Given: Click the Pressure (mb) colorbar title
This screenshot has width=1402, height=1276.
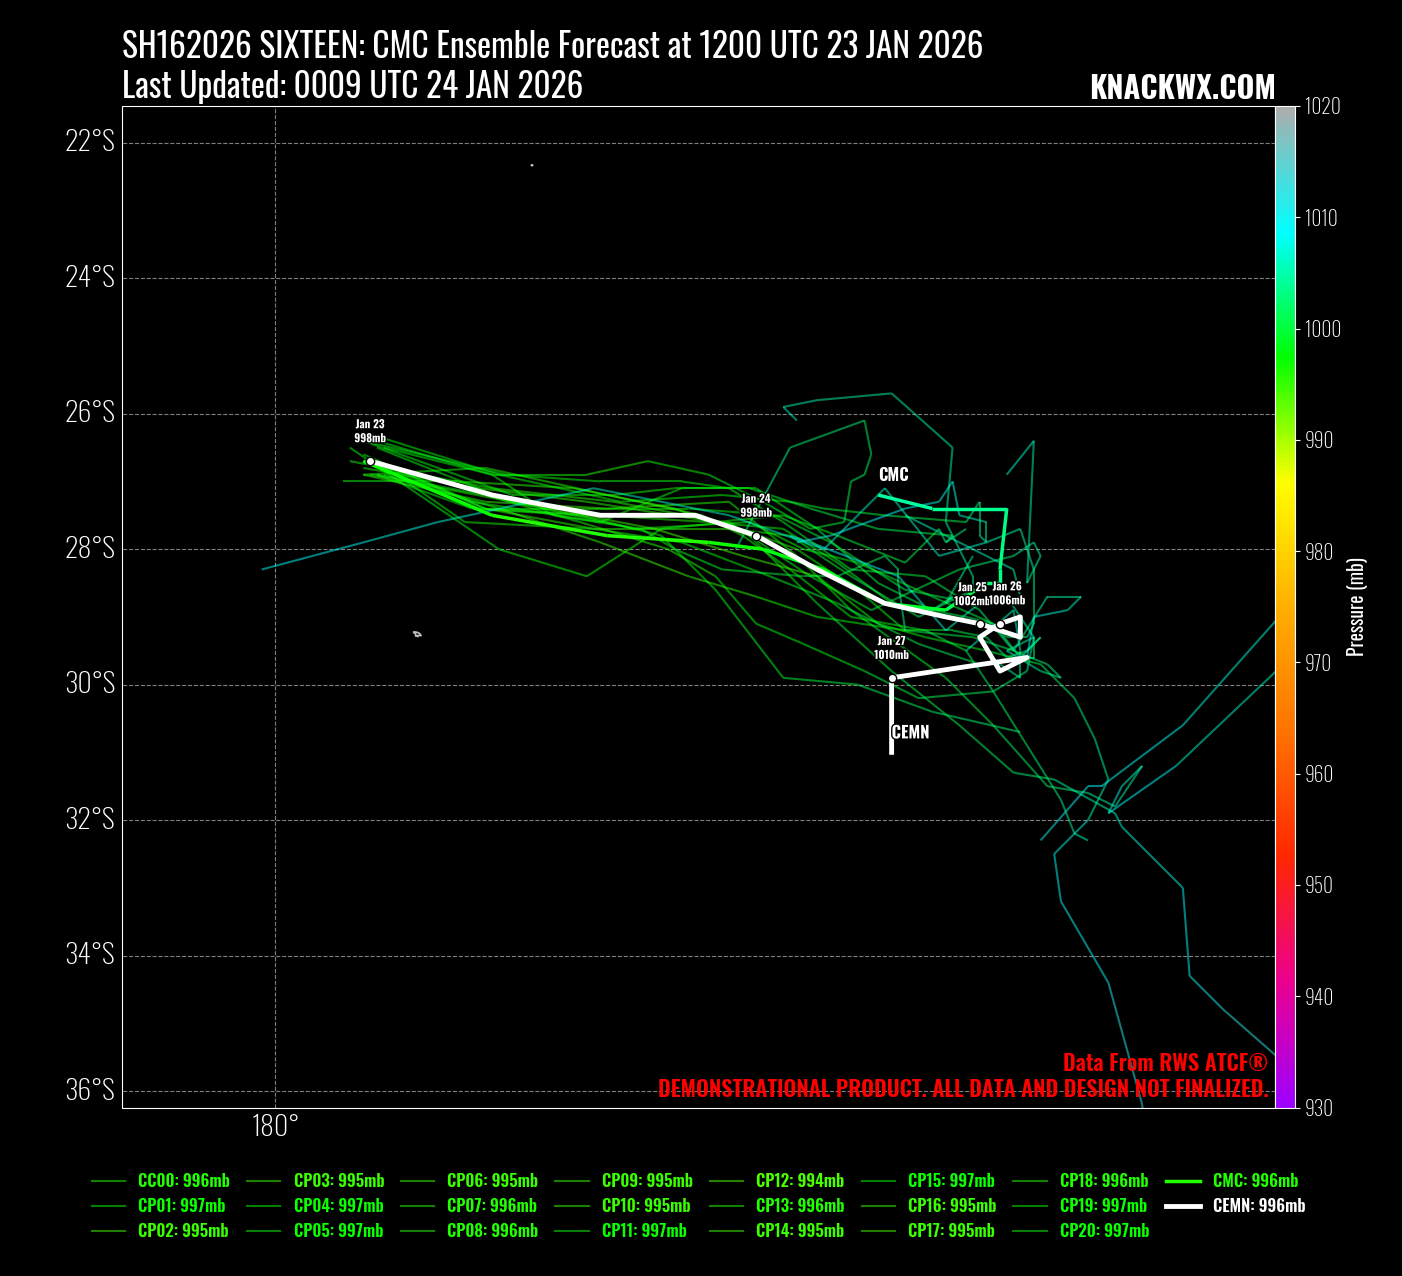Looking at the screenshot, I should click(1356, 607).
